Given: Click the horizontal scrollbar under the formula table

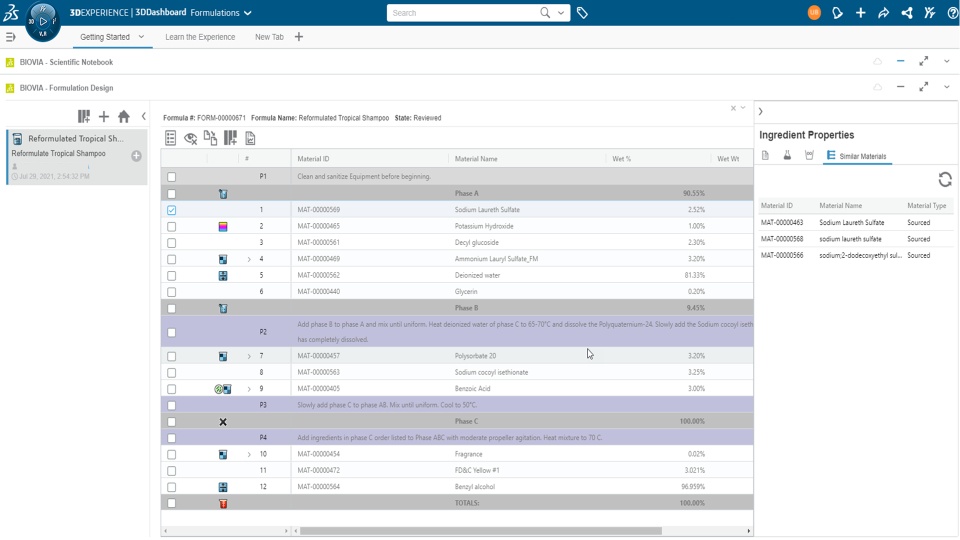Looking at the screenshot, I should (x=481, y=531).
